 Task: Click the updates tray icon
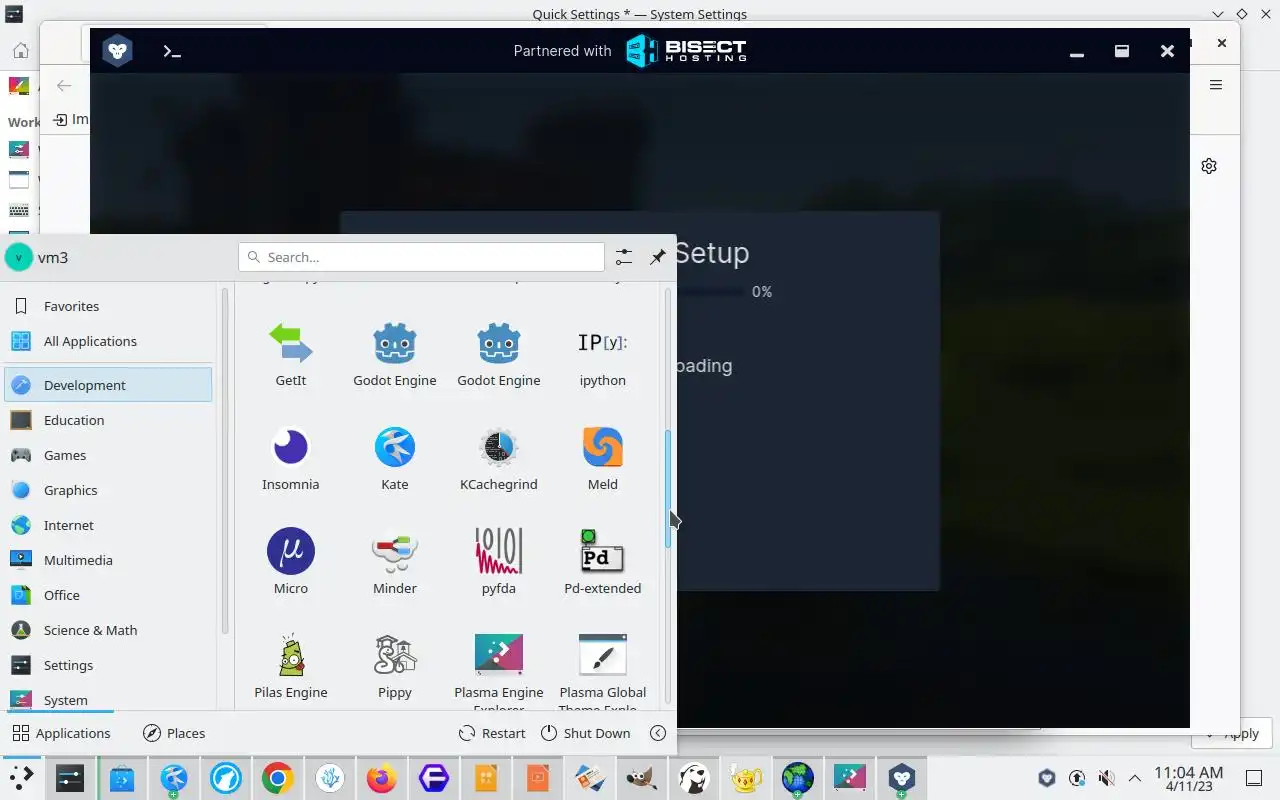[x=1077, y=778]
